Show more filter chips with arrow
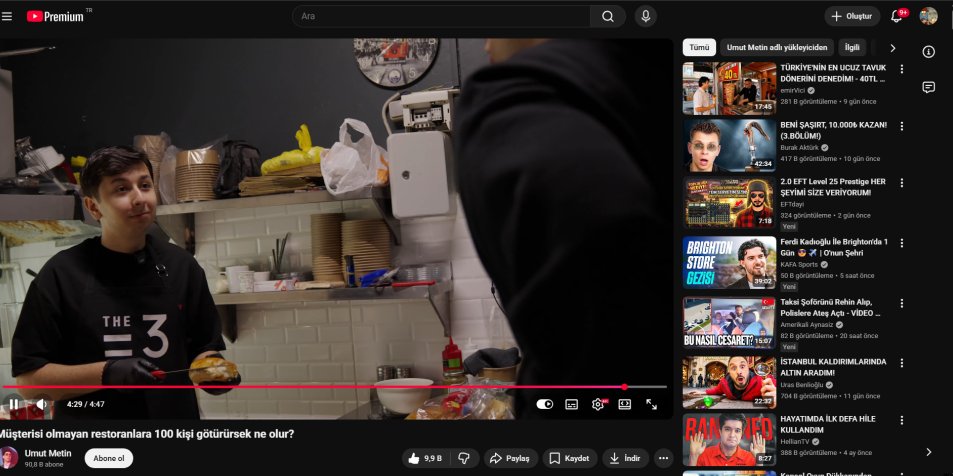Screen dimensions: 953x476 (x=892, y=47)
